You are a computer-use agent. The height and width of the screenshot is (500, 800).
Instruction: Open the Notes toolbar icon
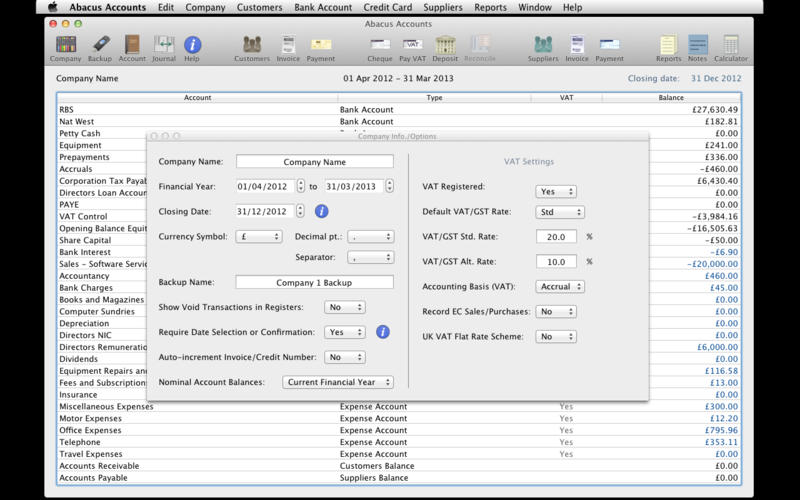pyautogui.click(x=698, y=46)
